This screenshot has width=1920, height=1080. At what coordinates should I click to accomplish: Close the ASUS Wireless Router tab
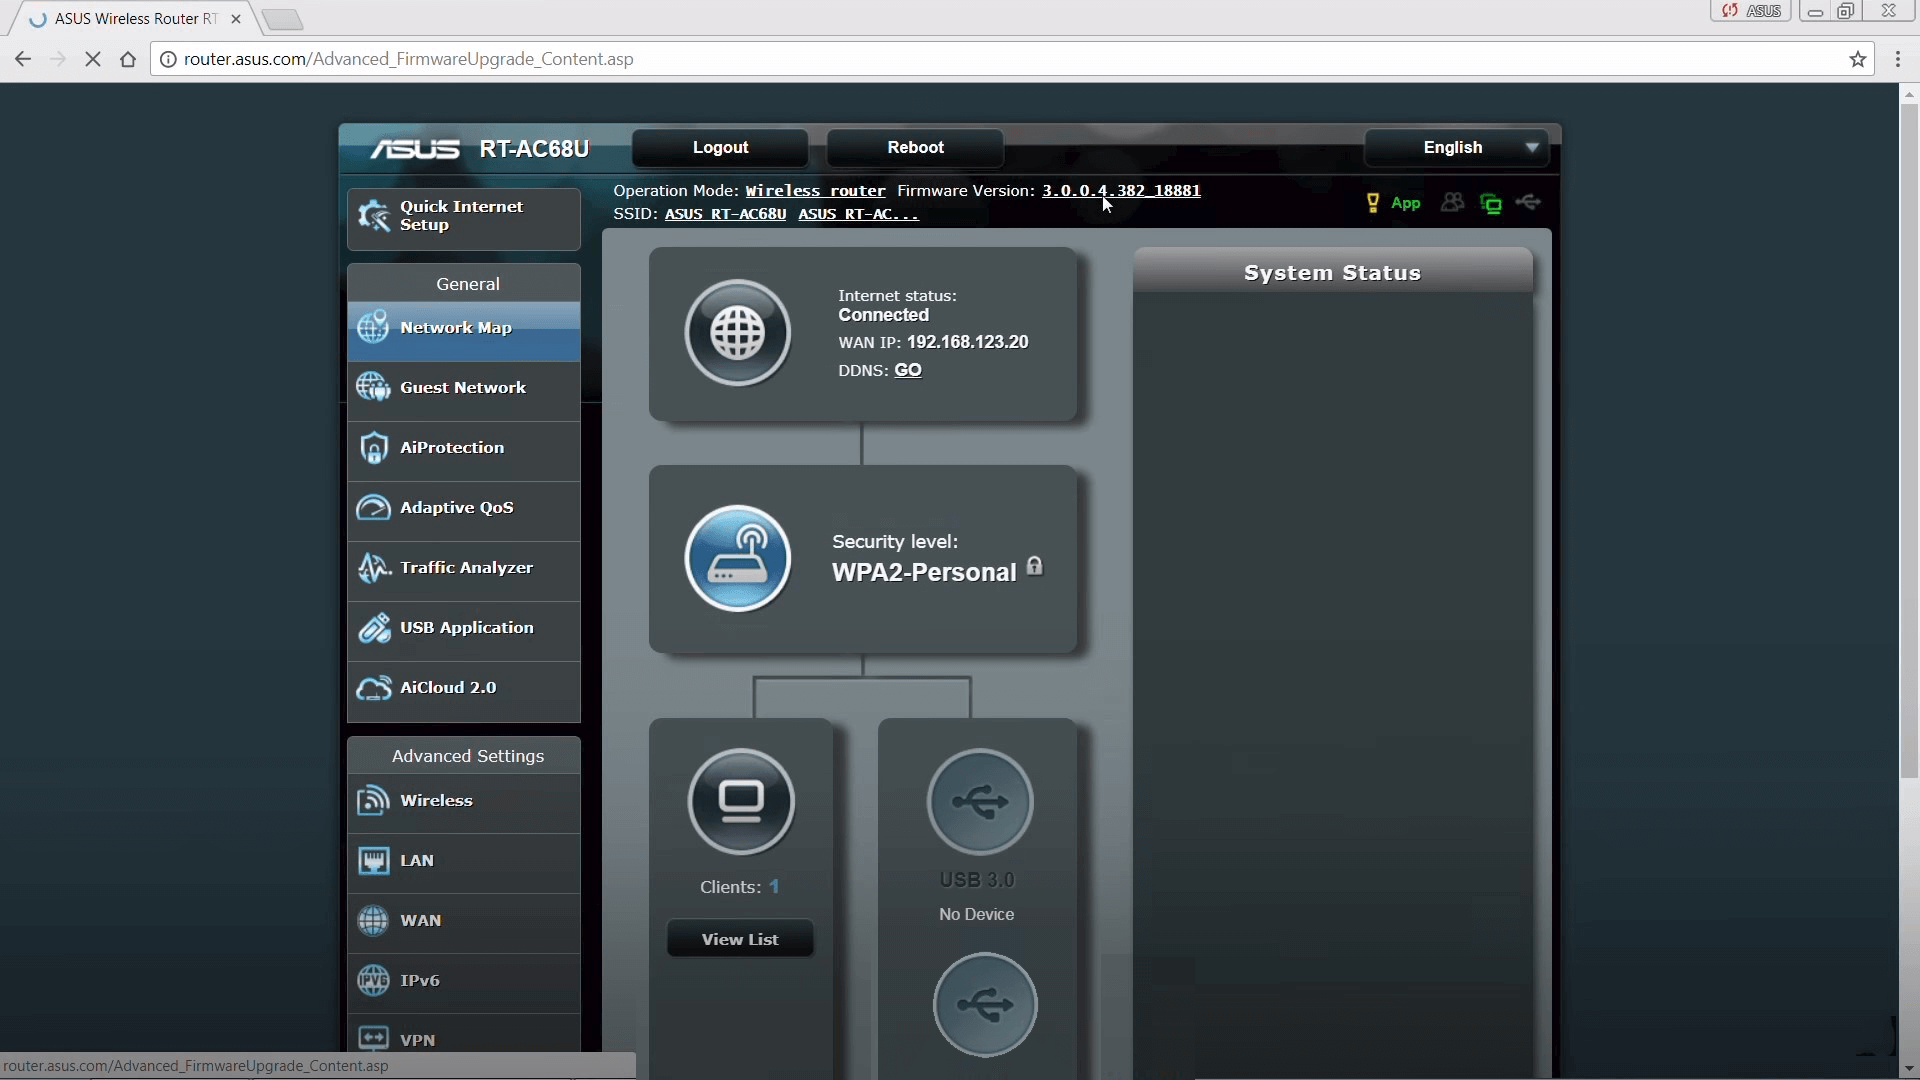pyautogui.click(x=236, y=19)
